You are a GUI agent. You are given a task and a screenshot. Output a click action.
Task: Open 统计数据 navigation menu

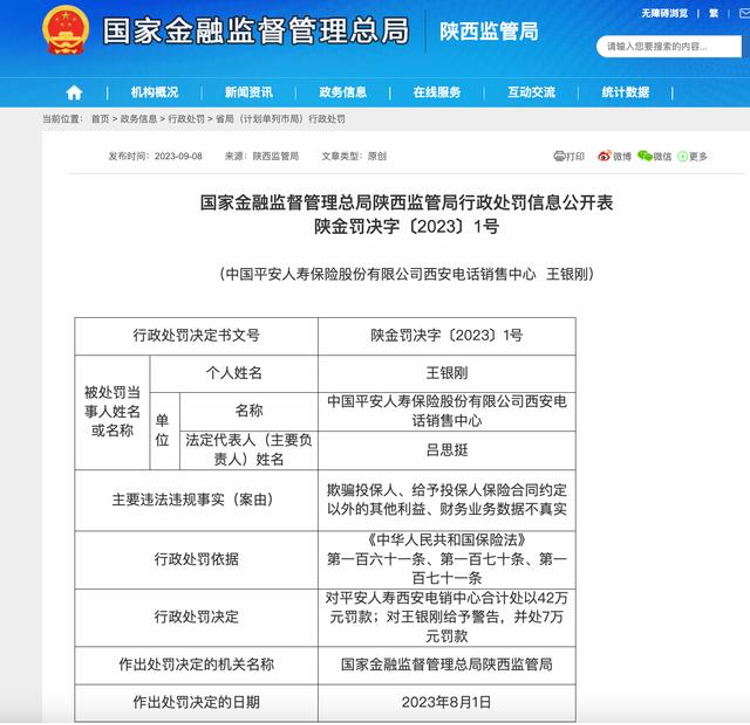pos(626,92)
